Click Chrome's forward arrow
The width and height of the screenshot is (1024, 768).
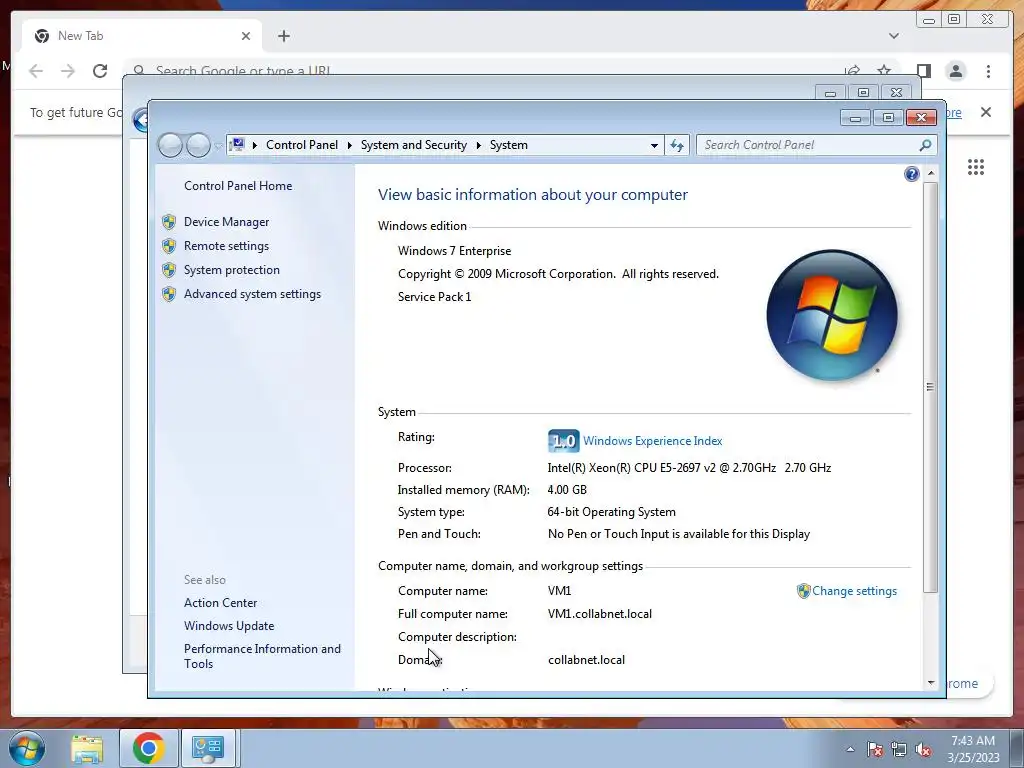pyautogui.click(x=68, y=71)
